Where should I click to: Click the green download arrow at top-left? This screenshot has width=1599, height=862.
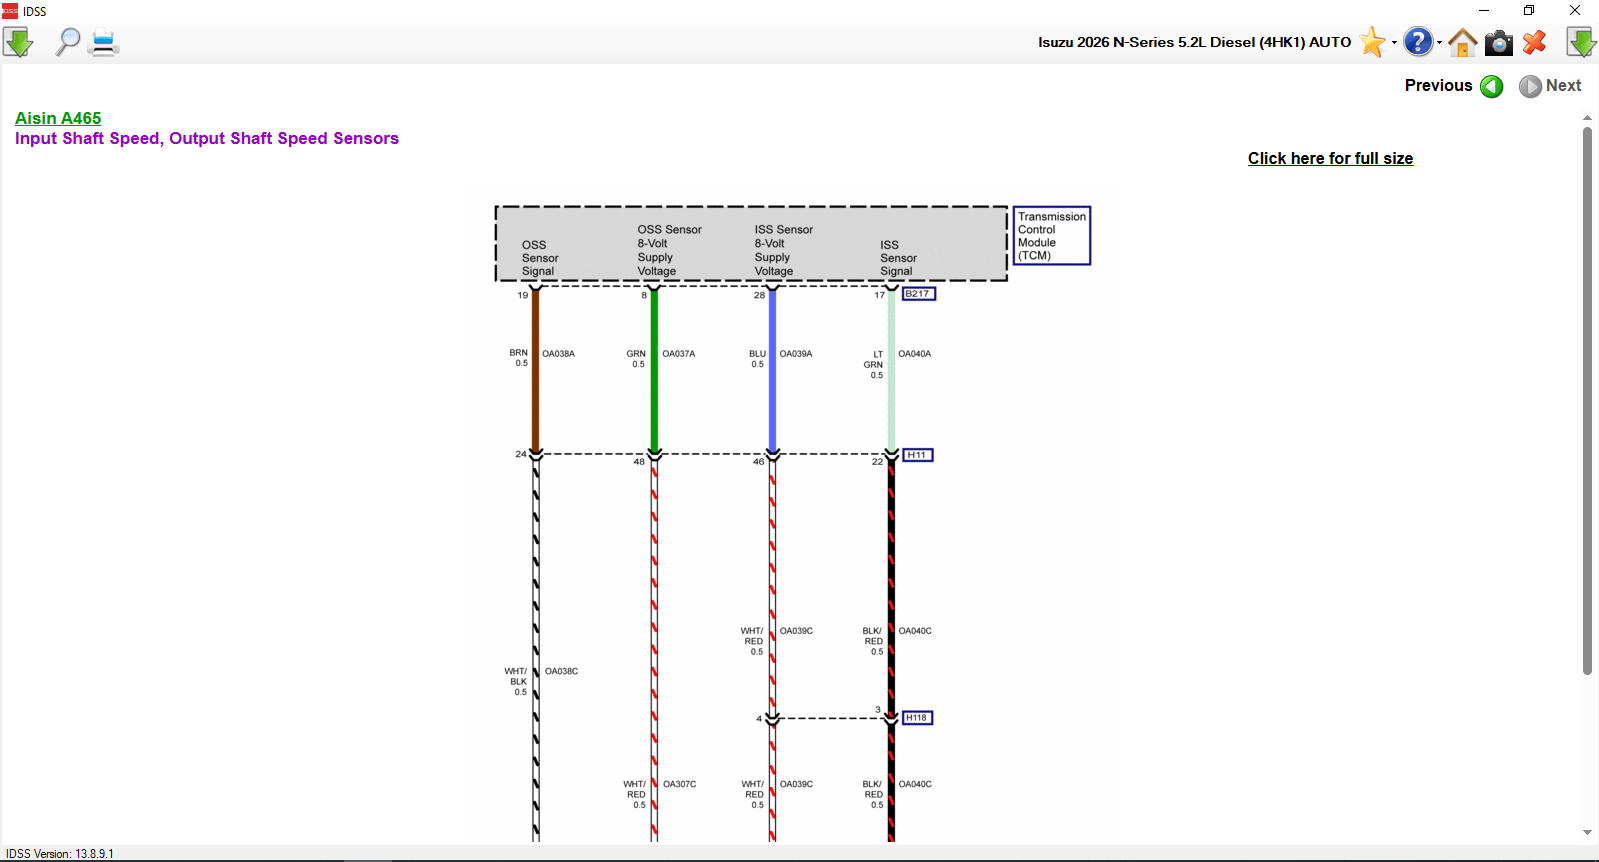[x=18, y=42]
